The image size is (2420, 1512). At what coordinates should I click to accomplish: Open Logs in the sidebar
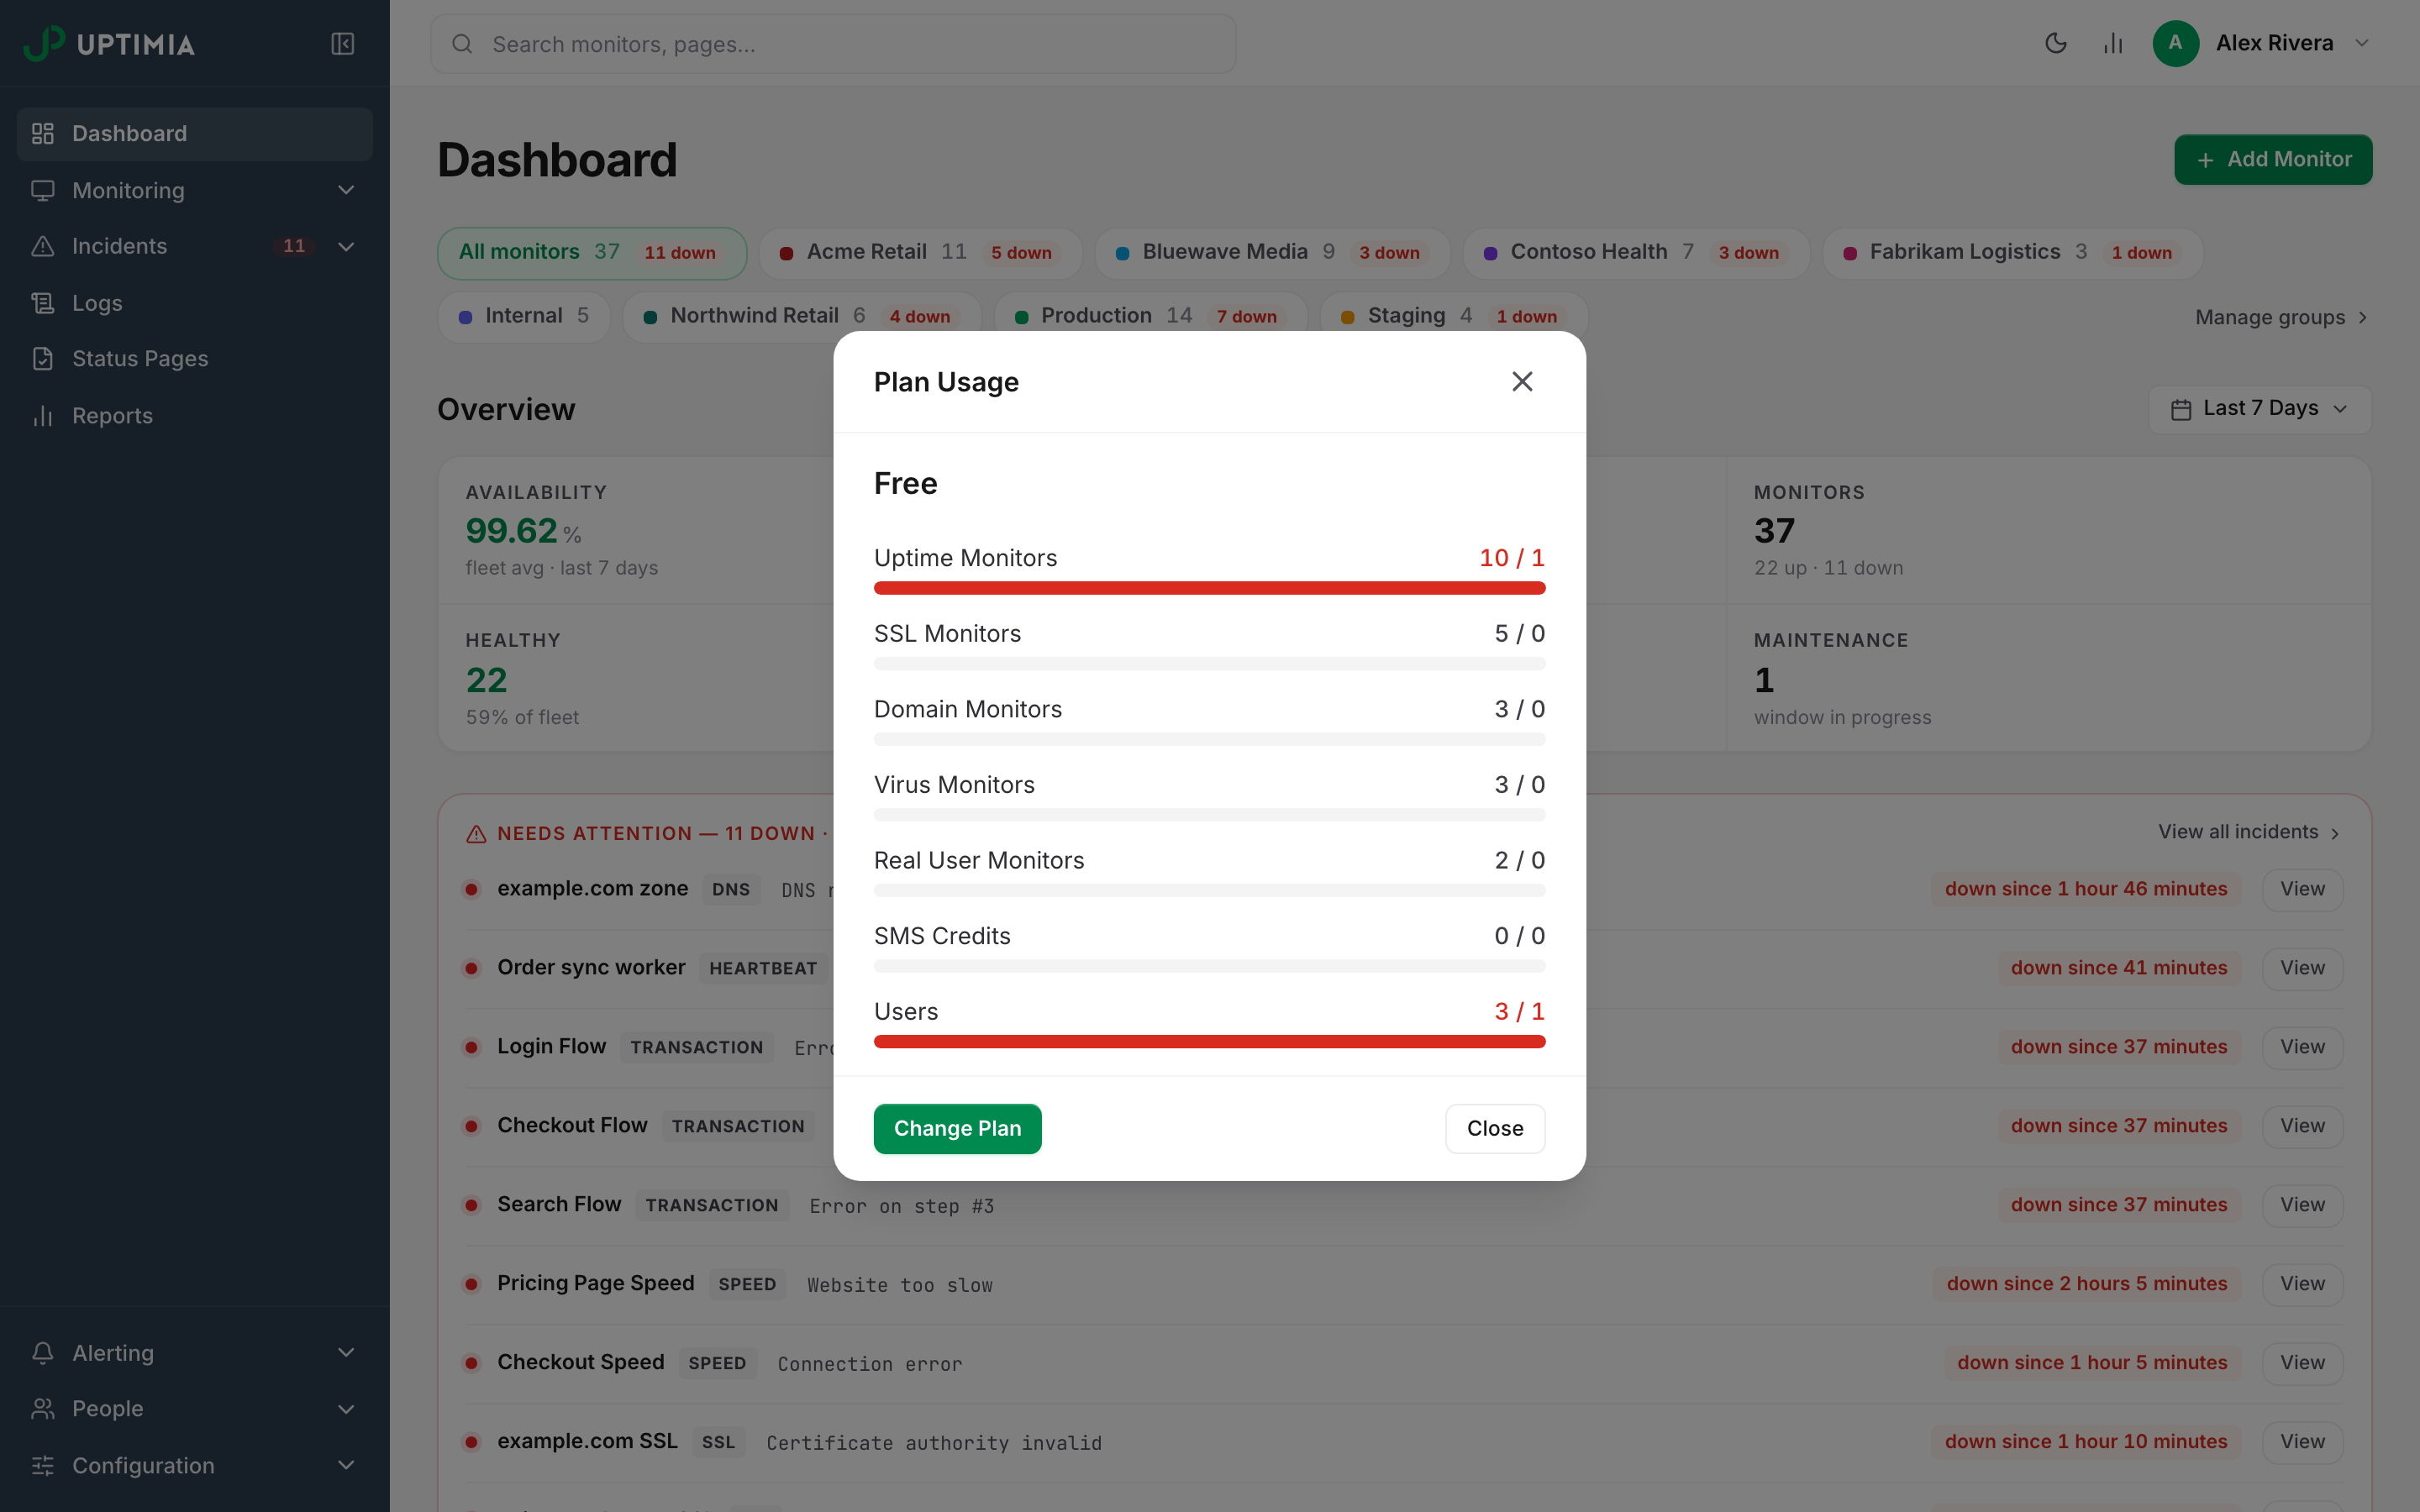(x=195, y=302)
